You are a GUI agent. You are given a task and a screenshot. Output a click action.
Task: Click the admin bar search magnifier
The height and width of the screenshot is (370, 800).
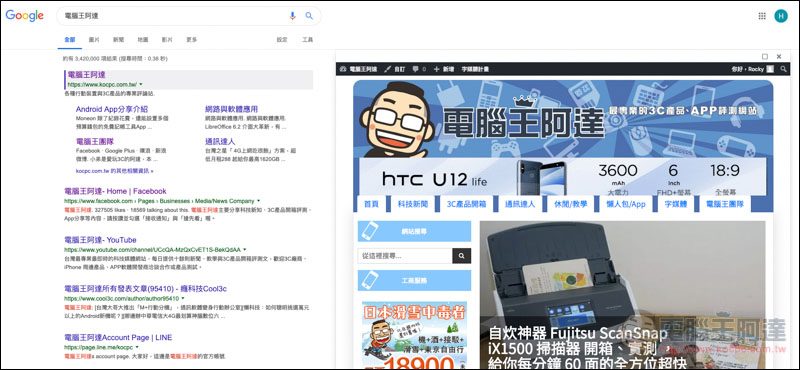(783, 69)
